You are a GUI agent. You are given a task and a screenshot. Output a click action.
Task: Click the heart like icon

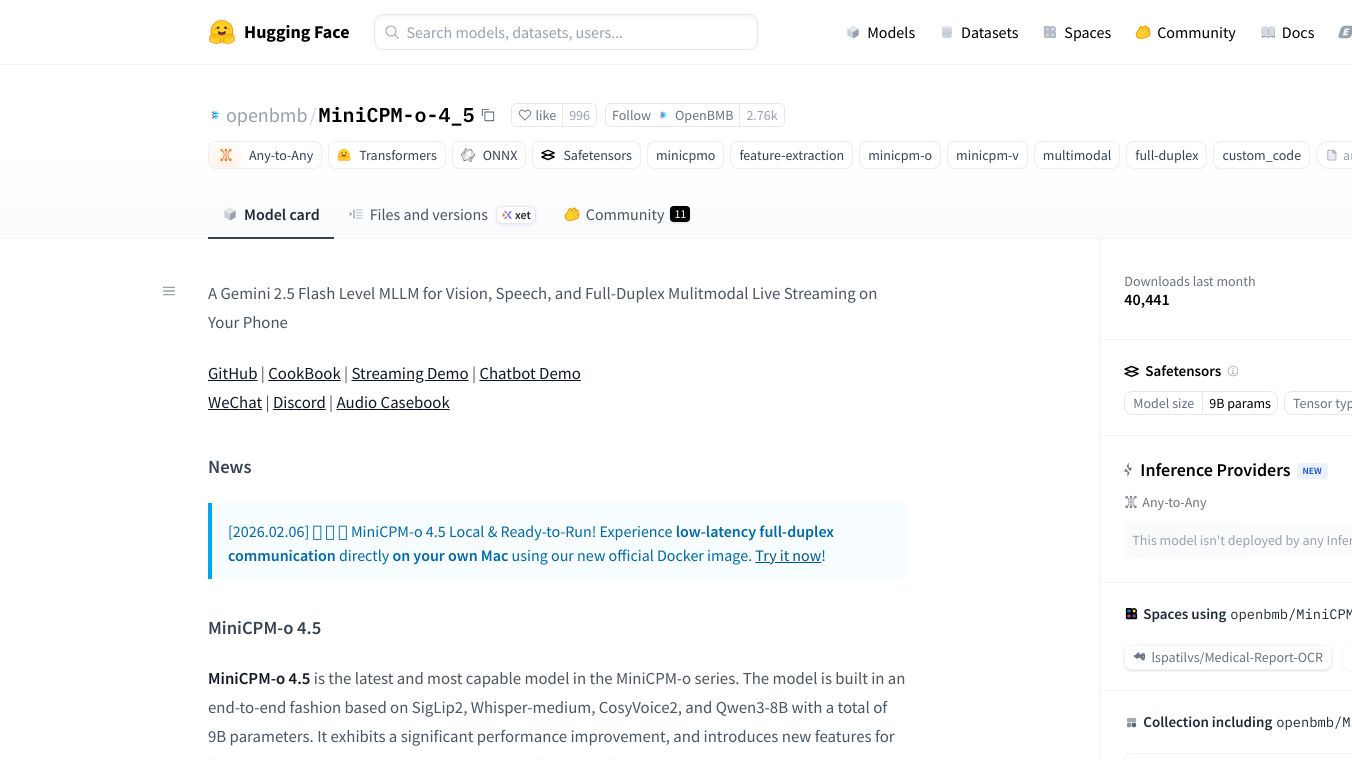coord(524,115)
